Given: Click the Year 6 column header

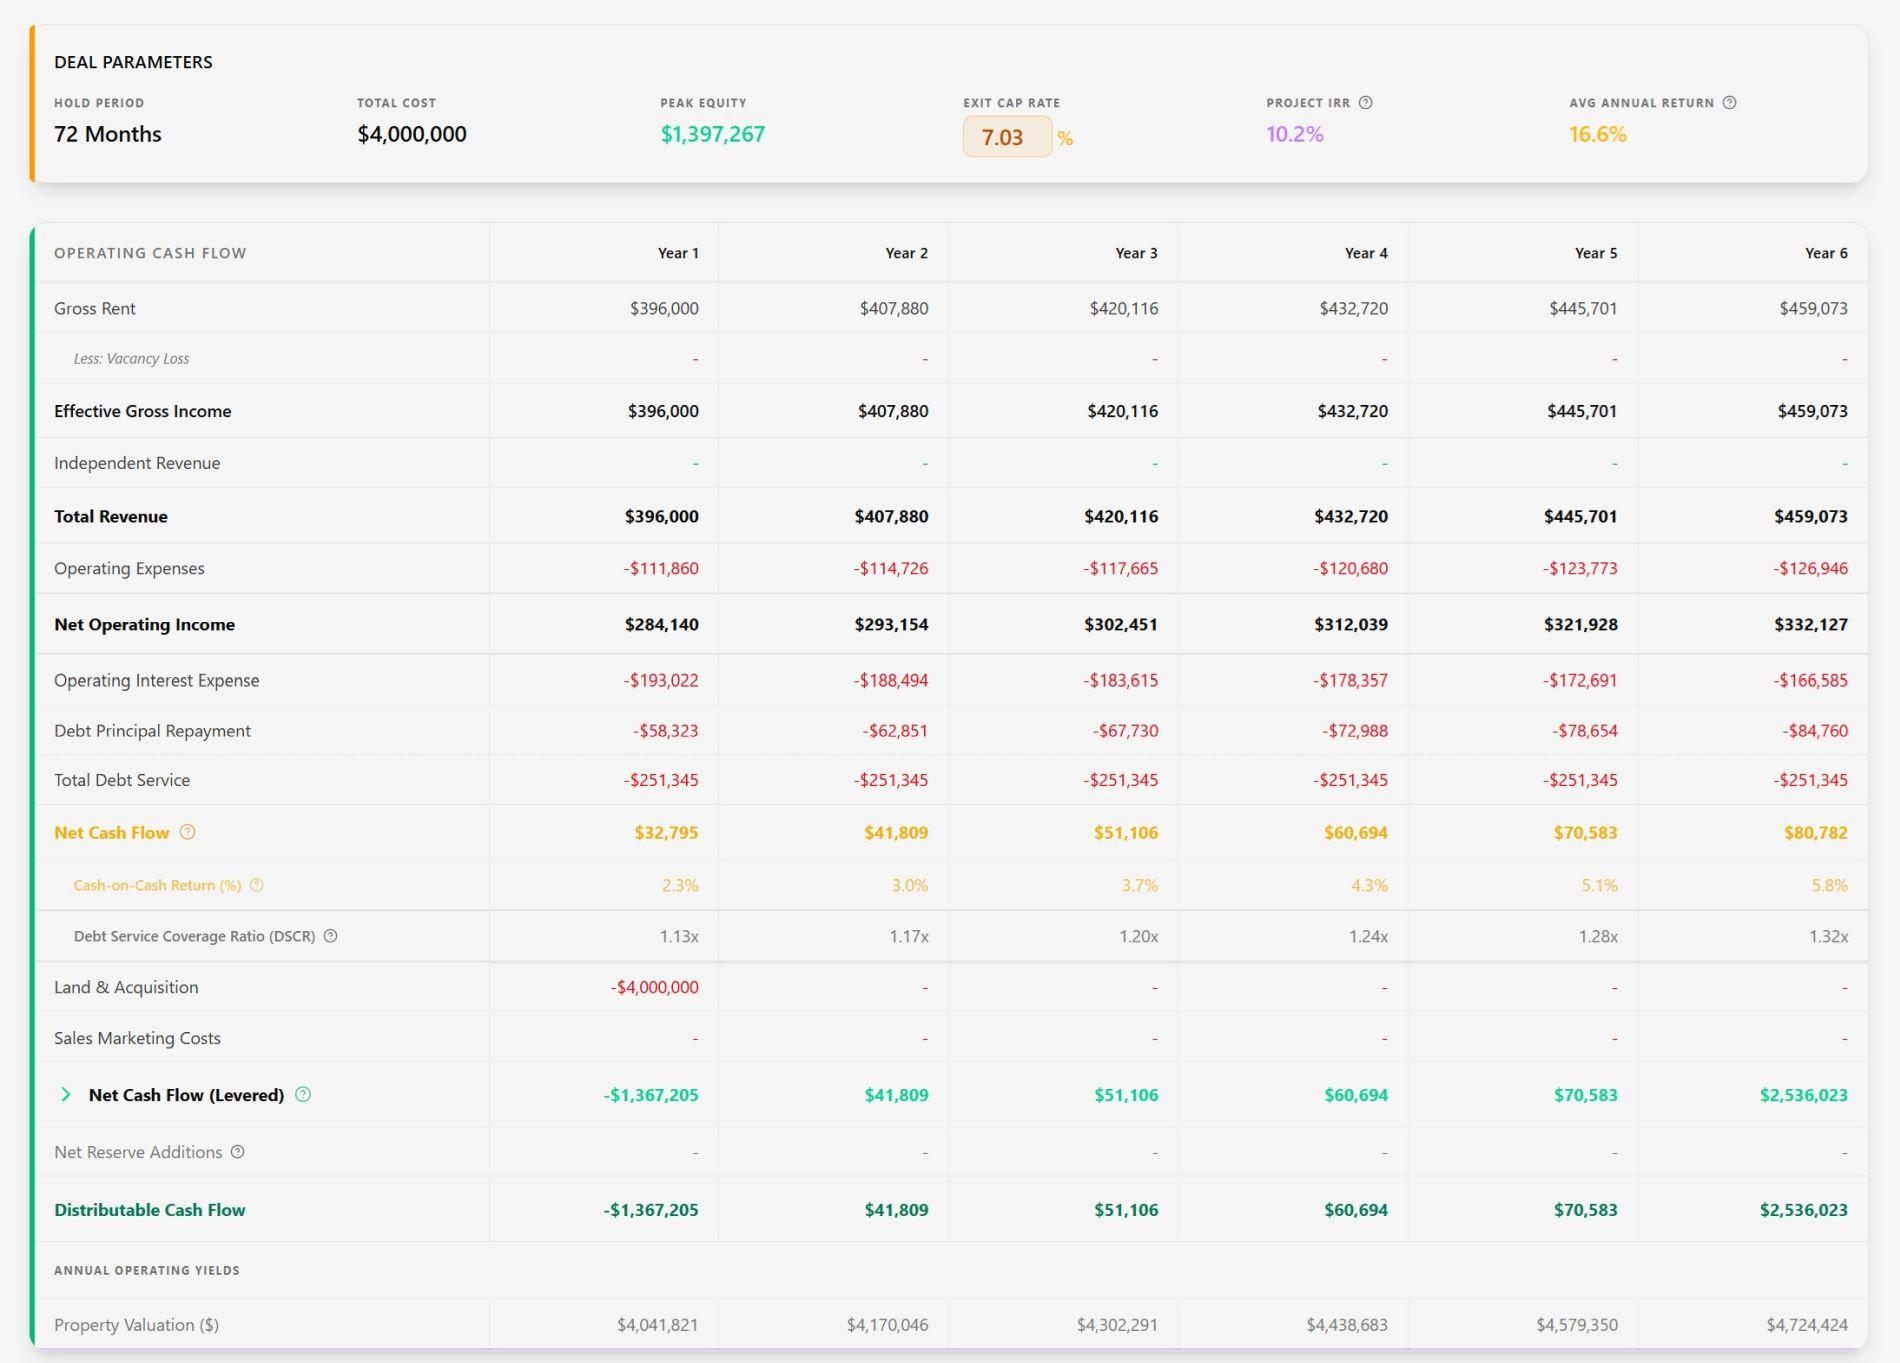Looking at the screenshot, I should [x=1826, y=253].
